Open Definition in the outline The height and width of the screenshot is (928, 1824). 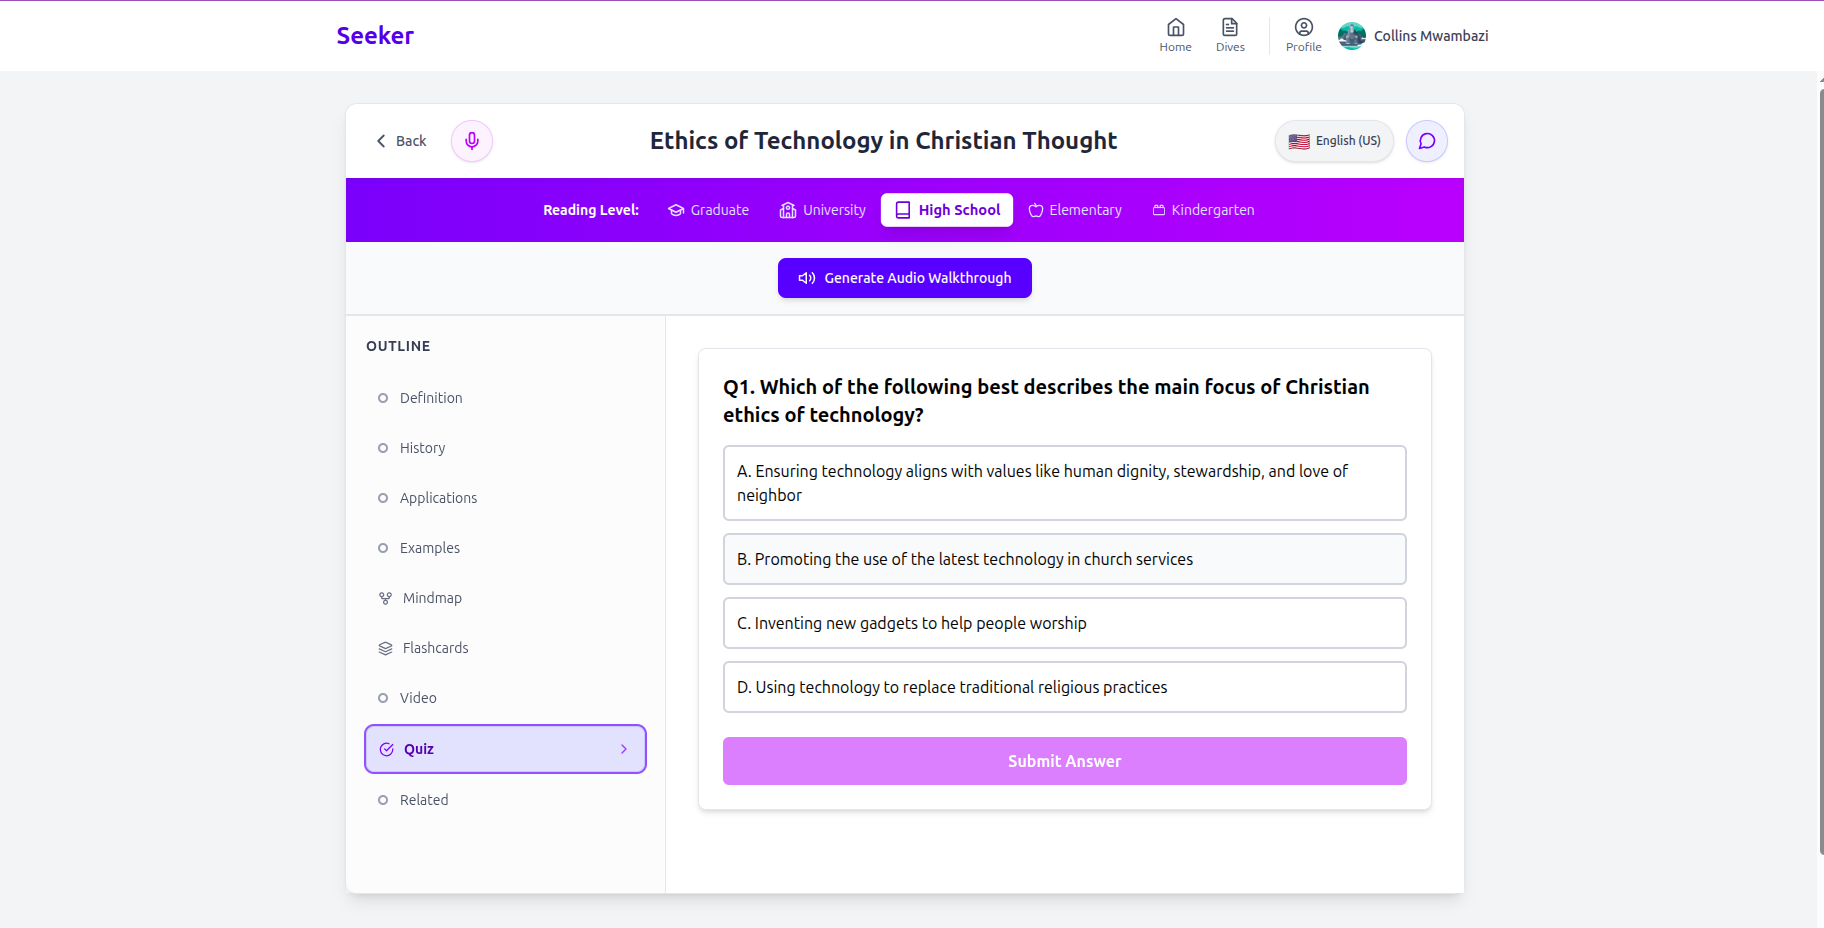[505, 398]
